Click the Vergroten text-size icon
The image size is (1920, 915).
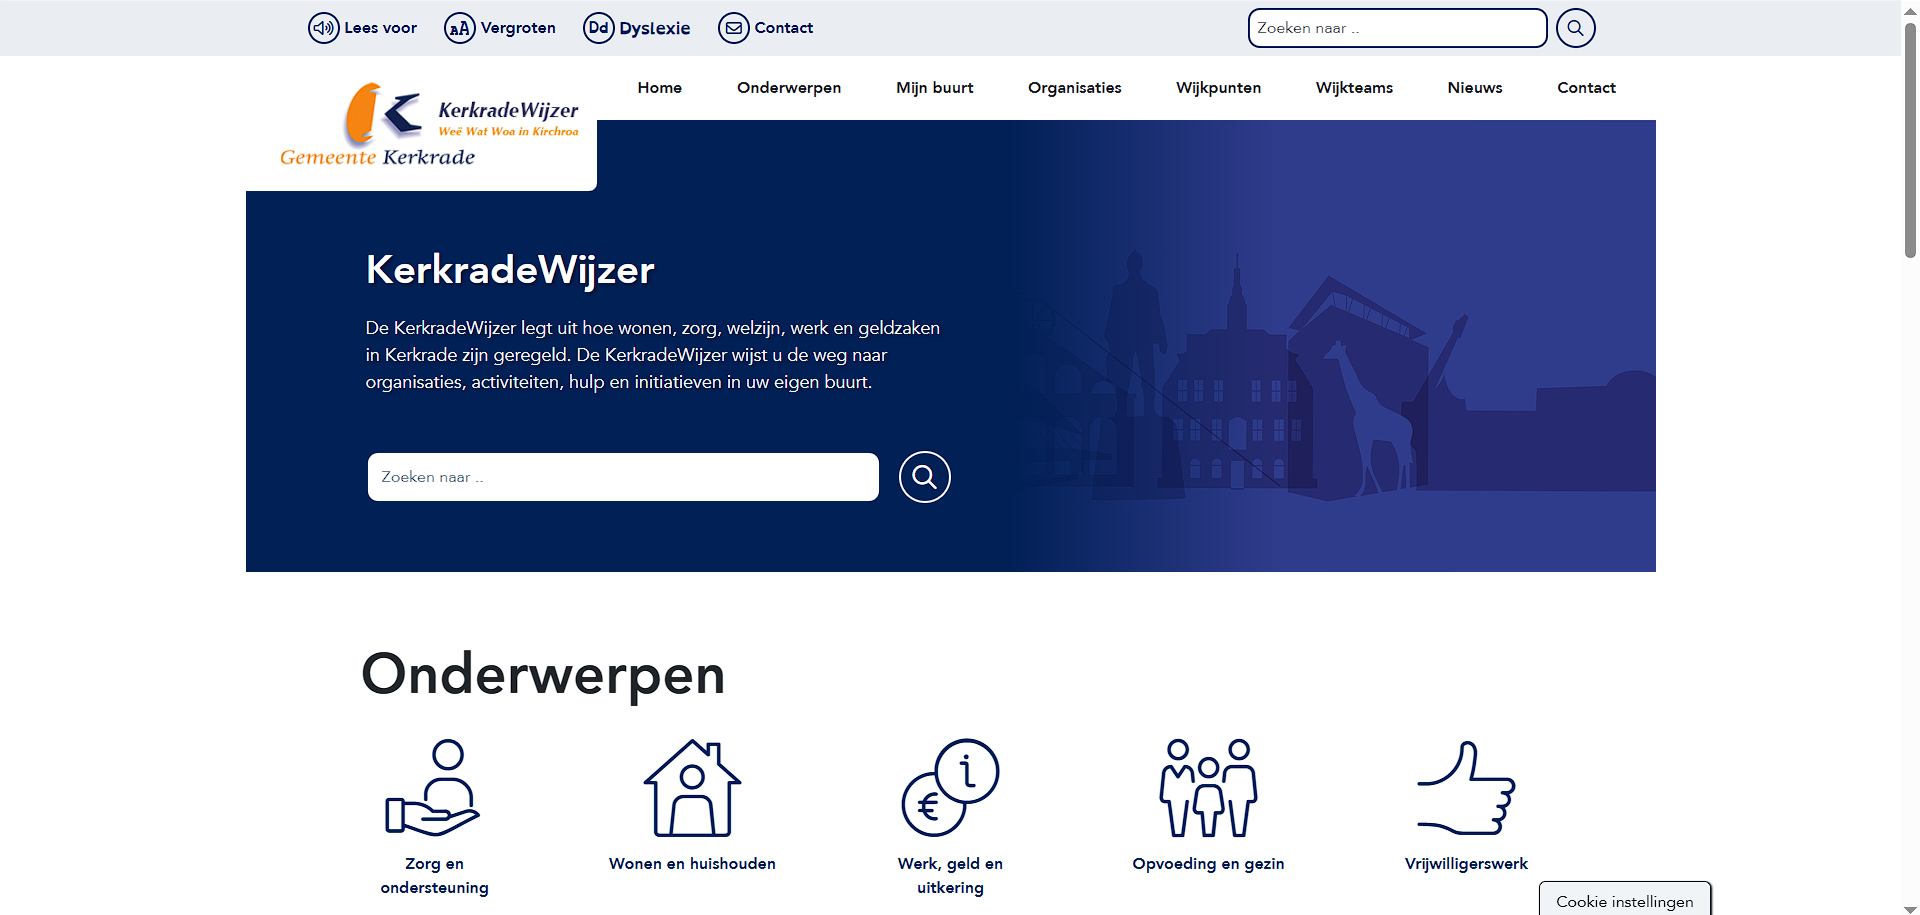pyautogui.click(x=459, y=28)
